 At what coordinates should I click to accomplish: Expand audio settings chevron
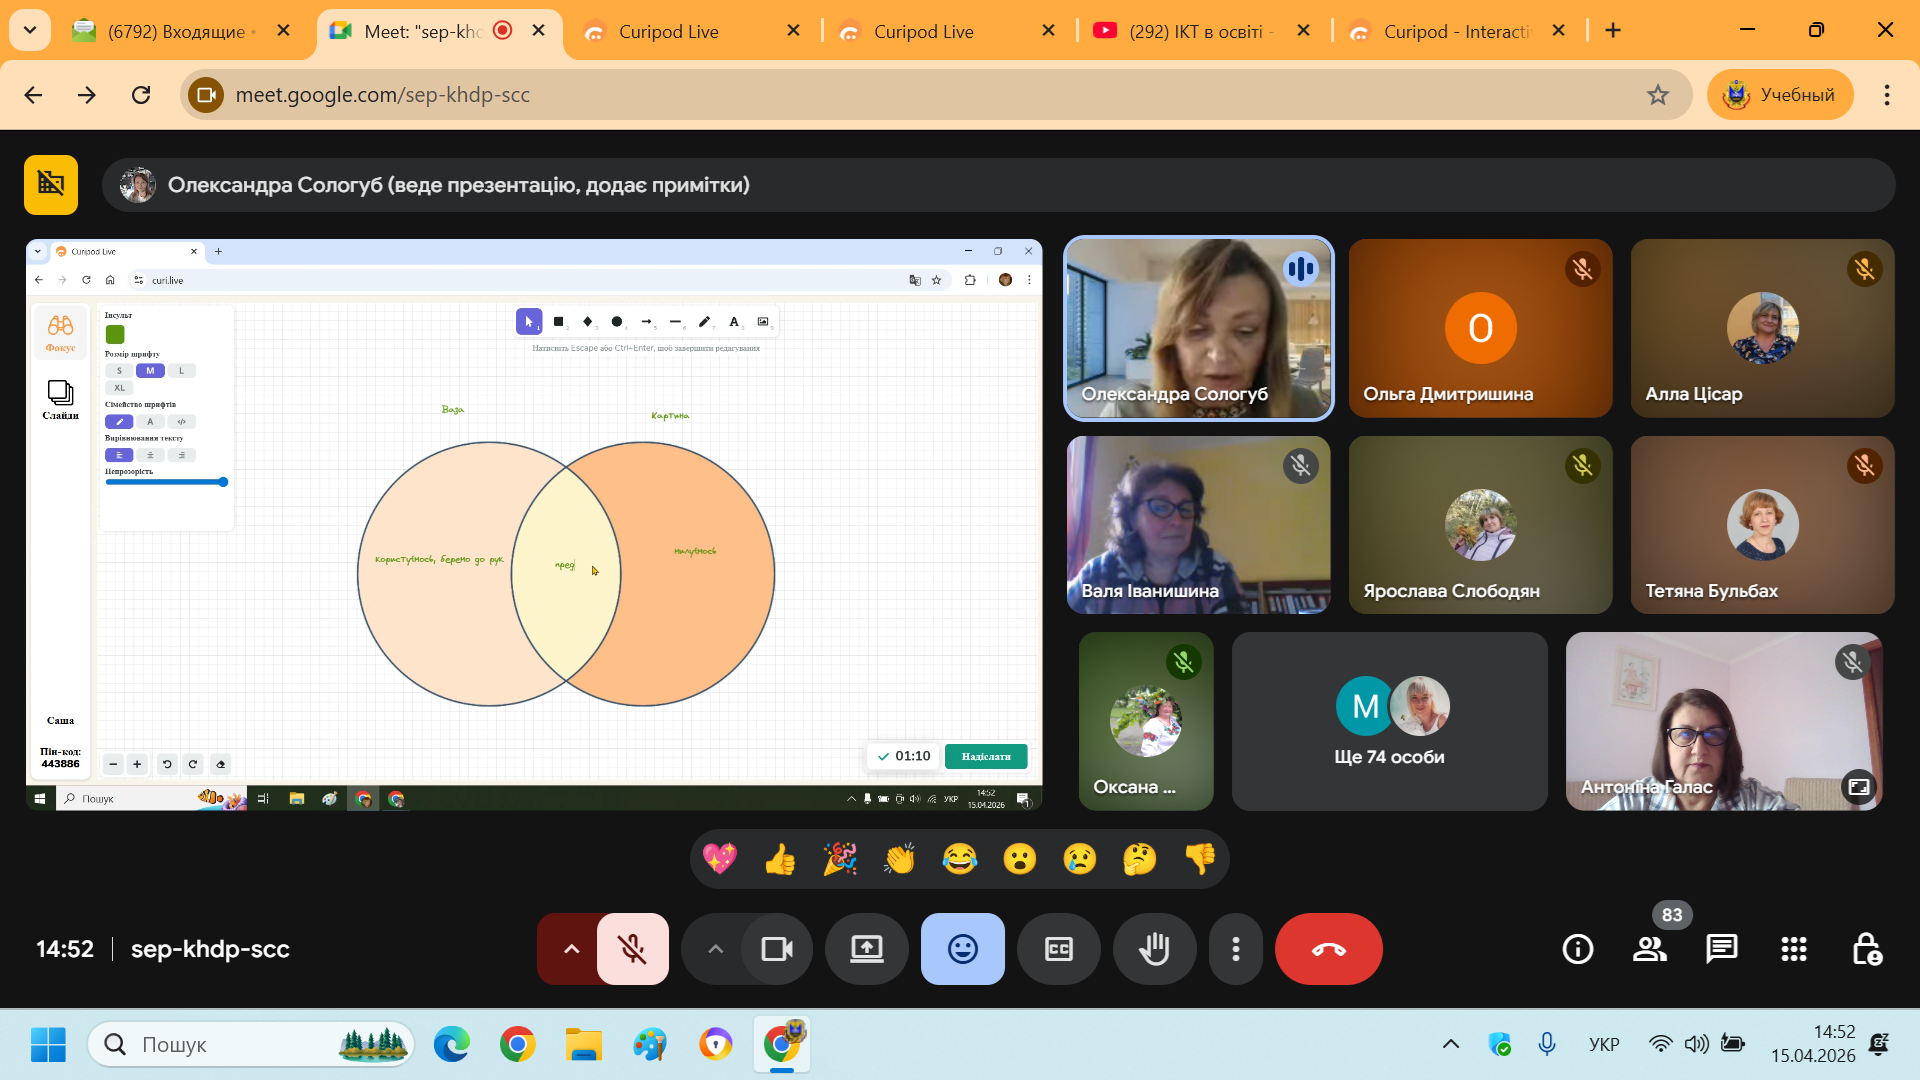(571, 949)
